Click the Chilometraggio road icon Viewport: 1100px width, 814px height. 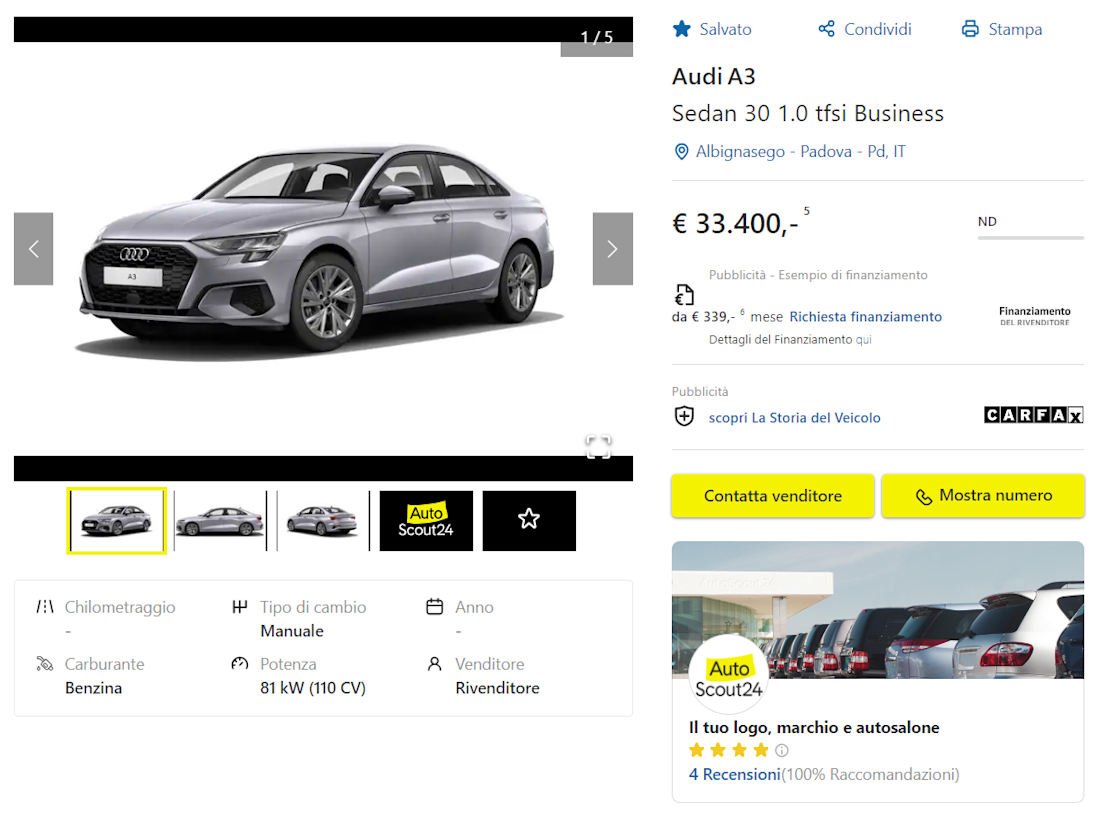pos(45,606)
